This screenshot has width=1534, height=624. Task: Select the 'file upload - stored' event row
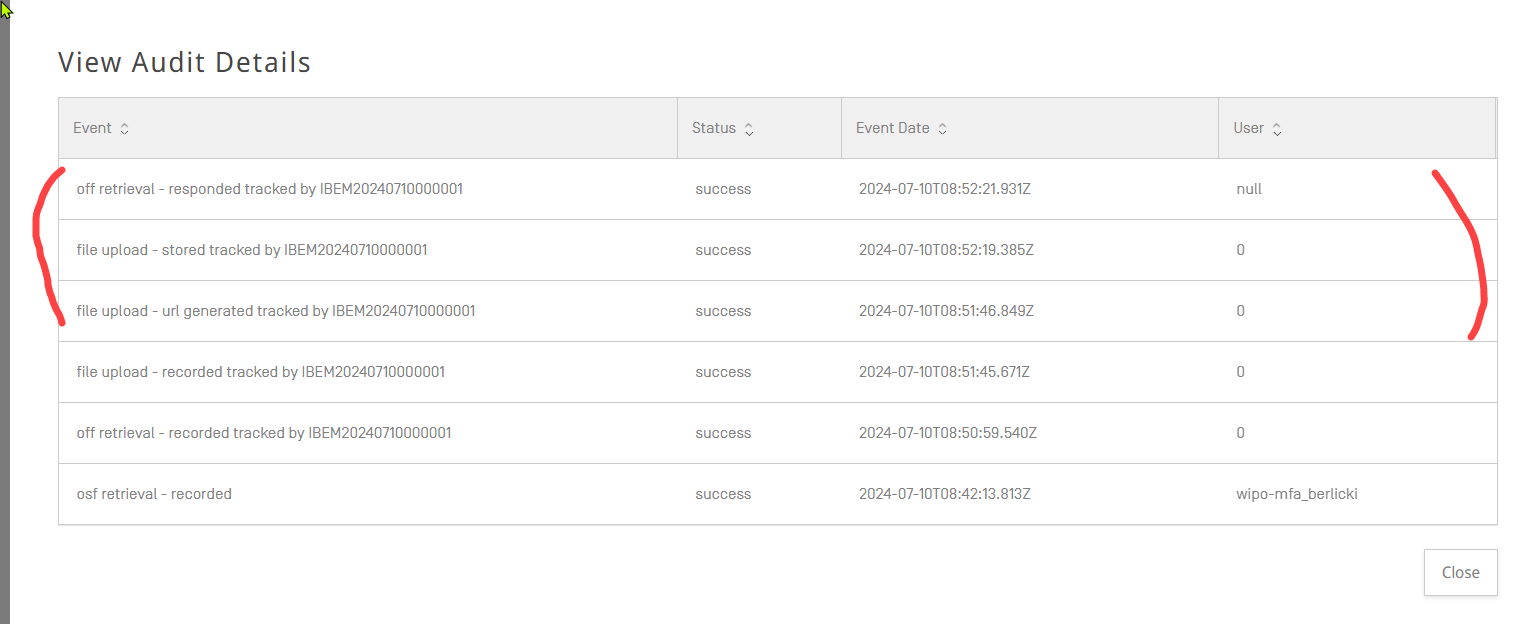tap(251, 250)
